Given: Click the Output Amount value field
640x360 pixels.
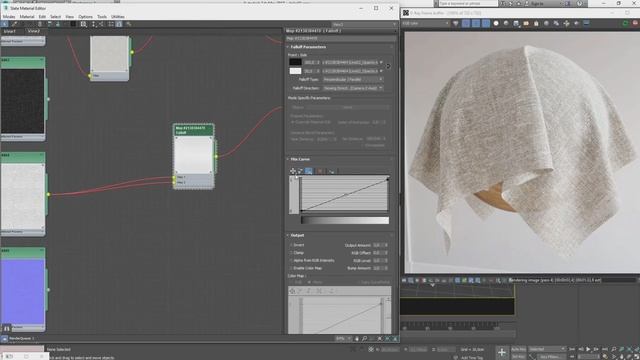Looking at the screenshot, I should click(378, 245).
